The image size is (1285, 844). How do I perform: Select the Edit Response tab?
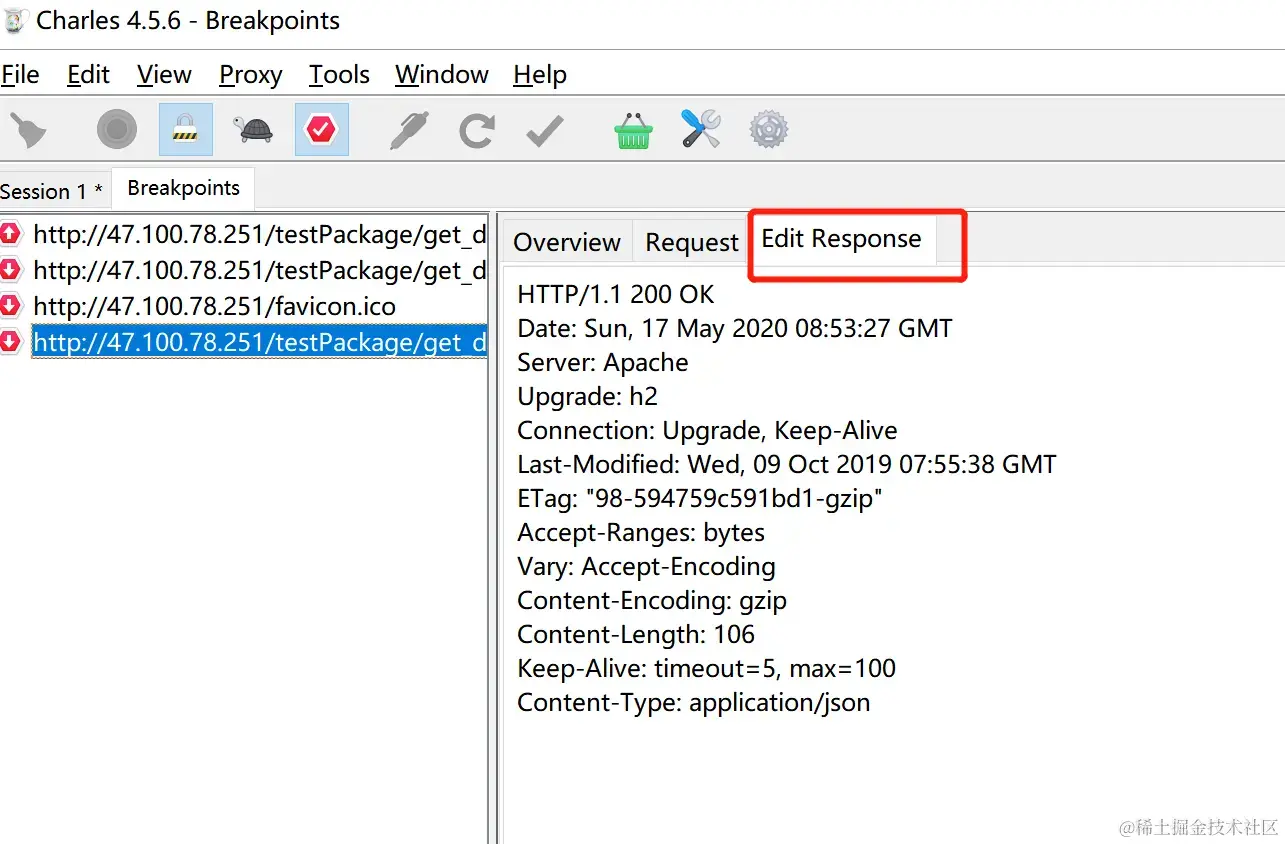click(x=841, y=239)
